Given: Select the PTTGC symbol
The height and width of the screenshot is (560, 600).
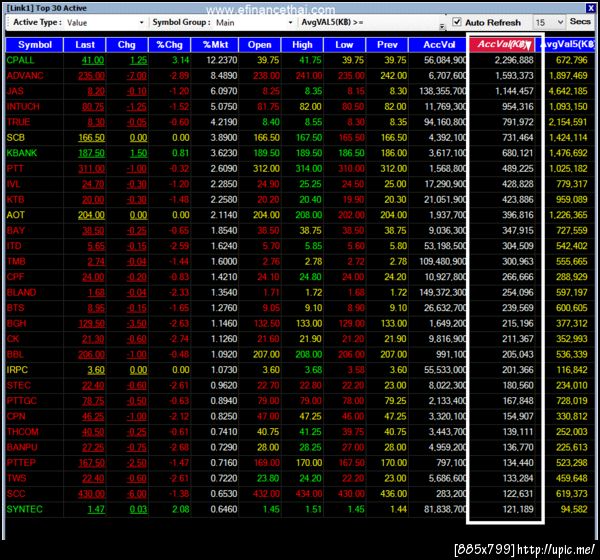Looking at the screenshot, I should tap(22, 401).
